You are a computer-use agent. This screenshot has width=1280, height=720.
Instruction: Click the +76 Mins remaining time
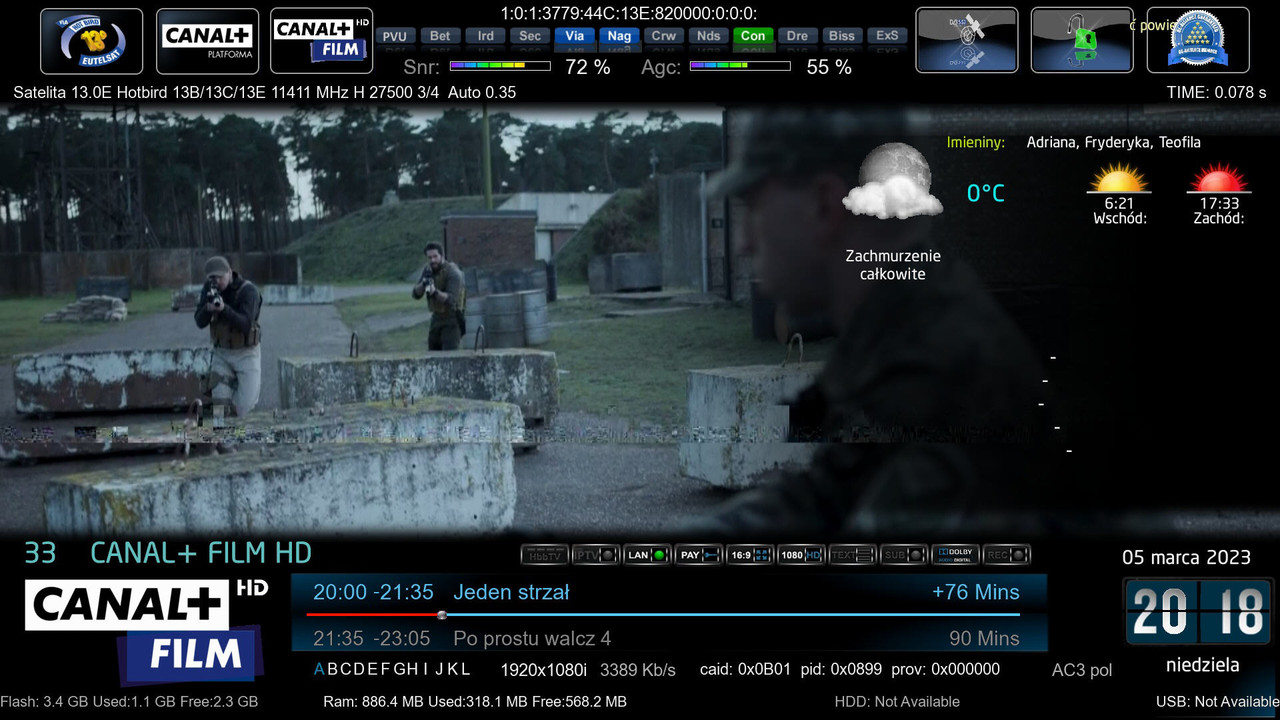click(976, 592)
